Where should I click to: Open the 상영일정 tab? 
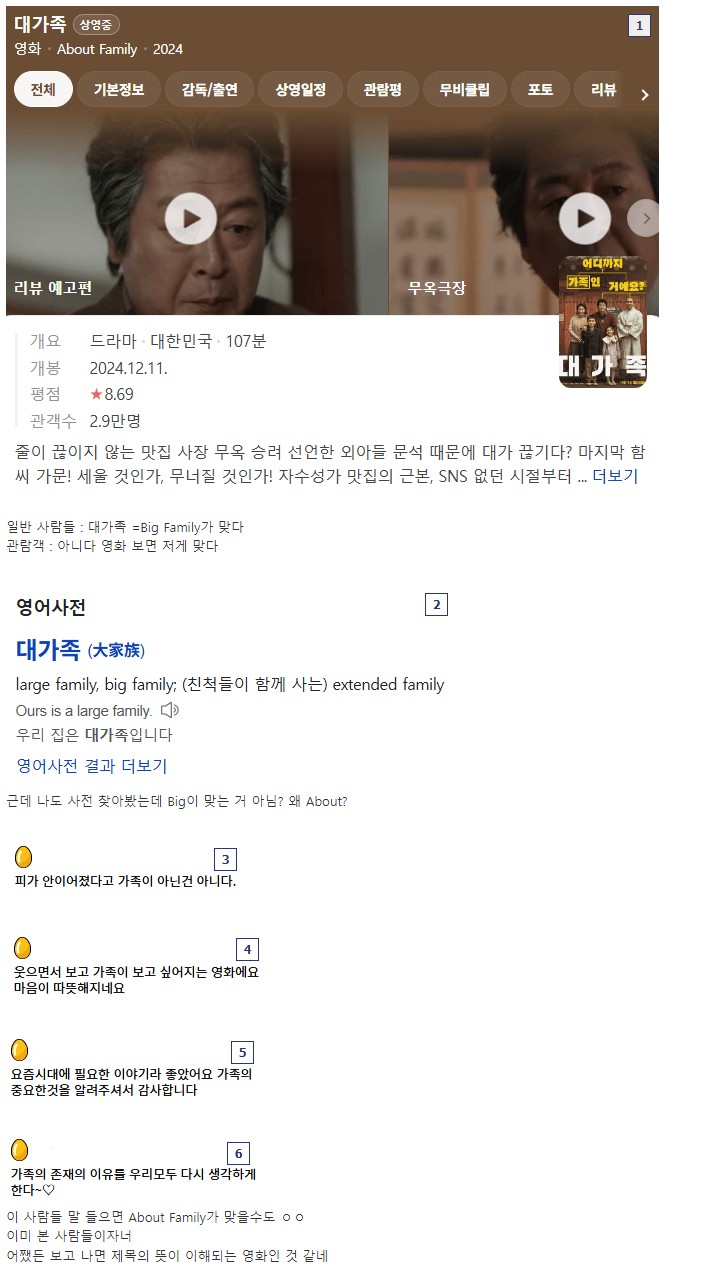[301, 89]
